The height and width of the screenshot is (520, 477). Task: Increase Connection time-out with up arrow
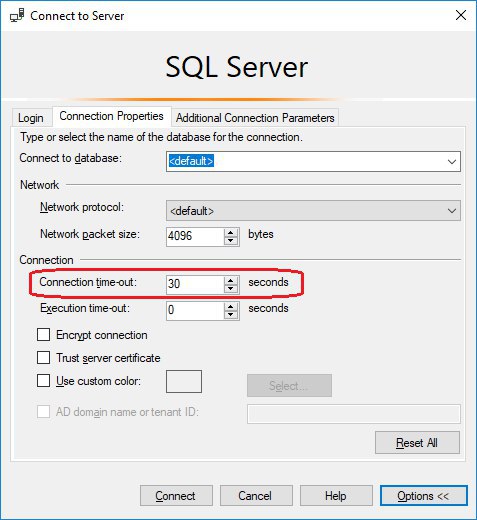(x=231, y=281)
